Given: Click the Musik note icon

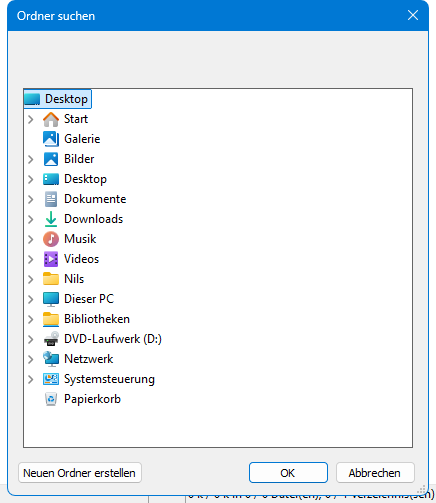Looking at the screenshot, I should click(x=51, y=239).
